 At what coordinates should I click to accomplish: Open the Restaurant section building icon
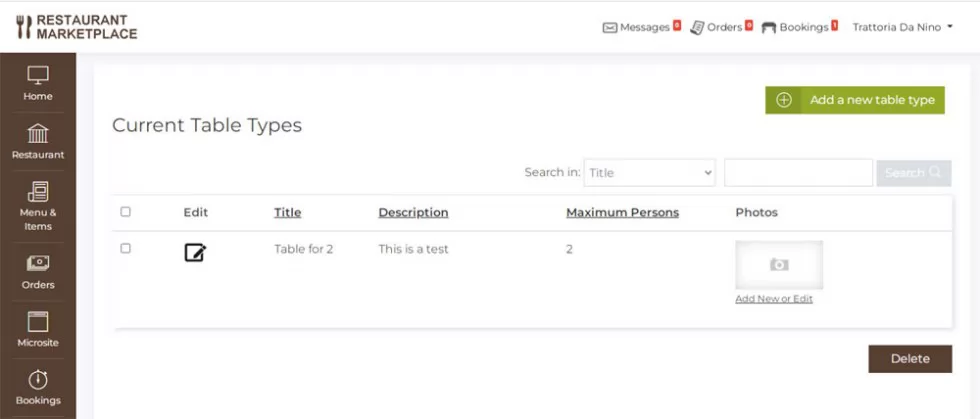(x=38, y=134)
